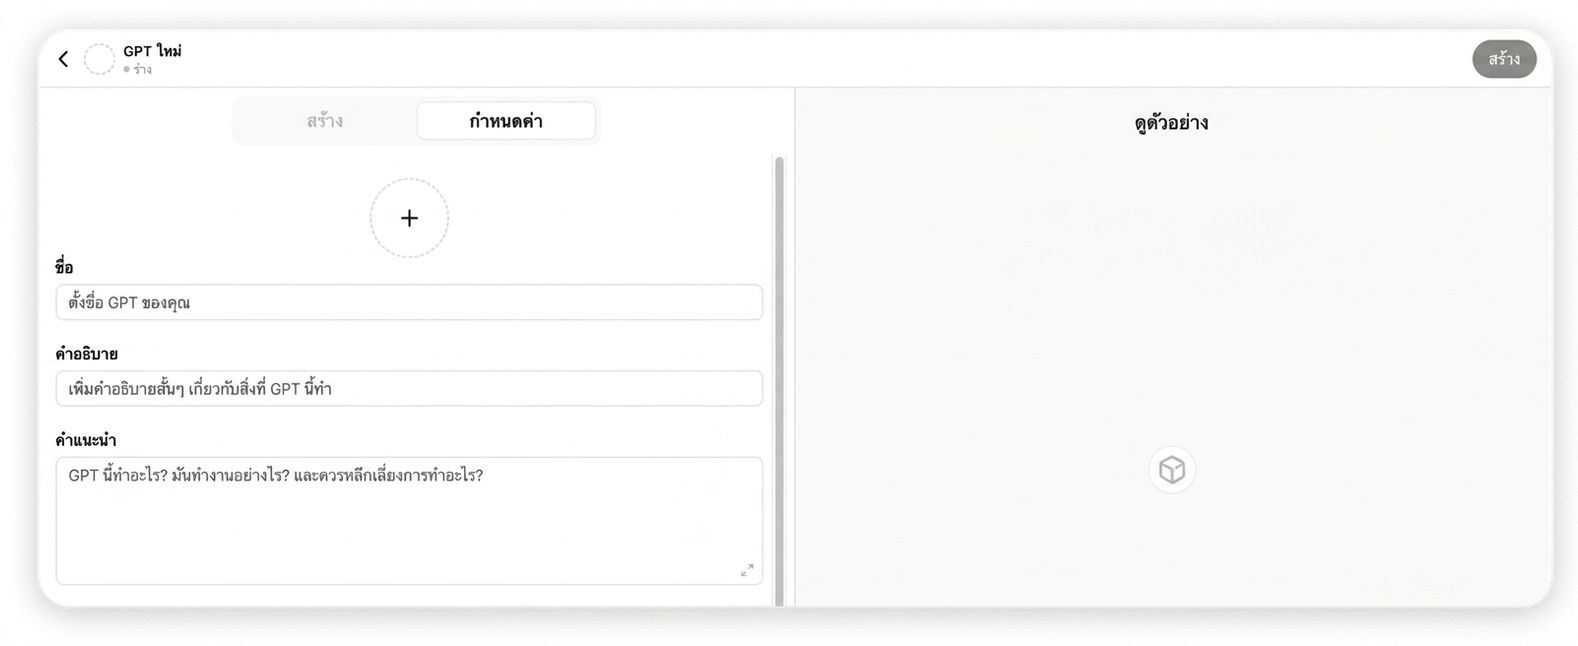Click the cube icon in preview pane
The height and width of the screenshot is (646, 1578).
[1172, 470]
